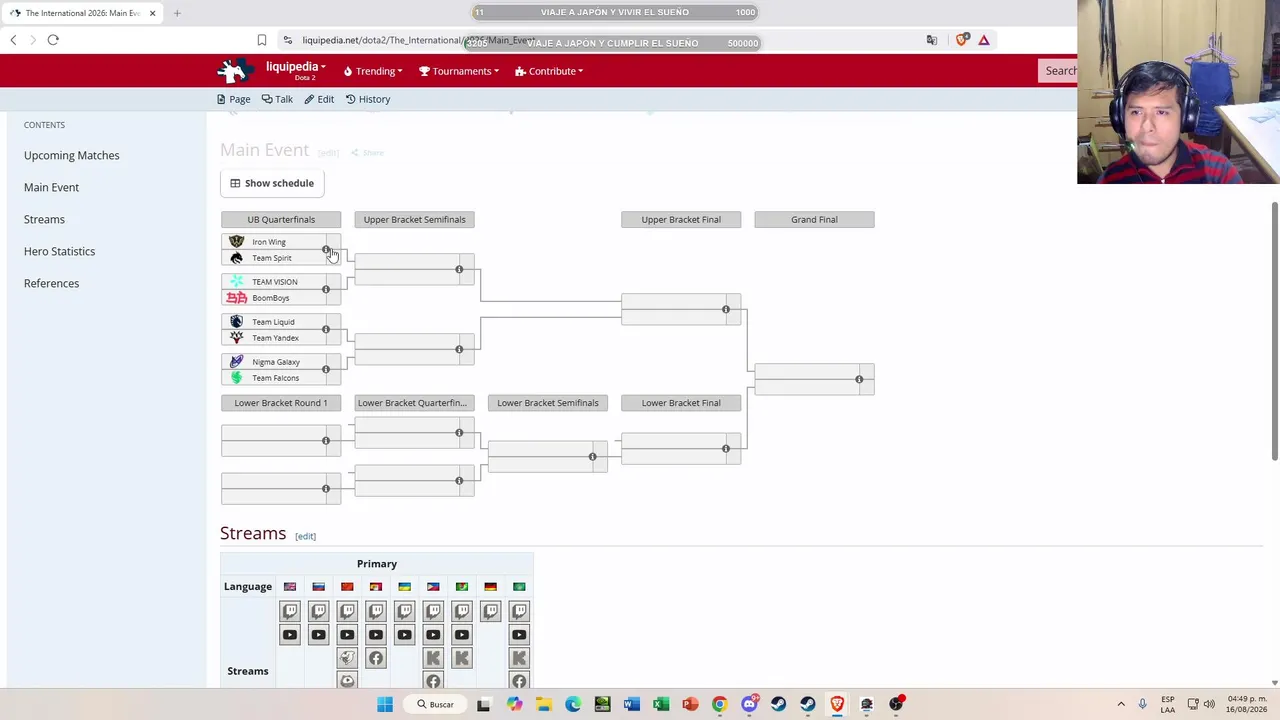Expand the liquipedia Dota 2 wiki dropdown
This screenshot has width=1280, height=720.
(x=296, y=70)
